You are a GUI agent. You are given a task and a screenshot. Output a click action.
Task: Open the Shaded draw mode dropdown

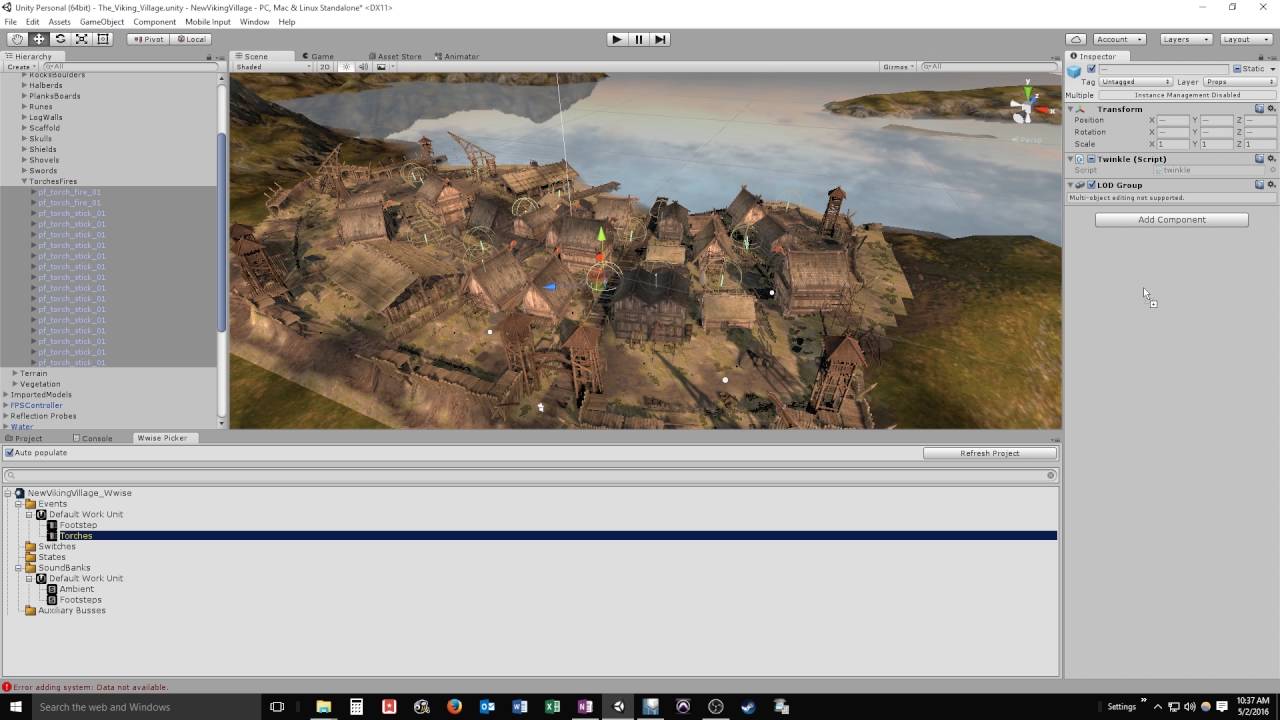pyautogui.click(x=272, y=67)
